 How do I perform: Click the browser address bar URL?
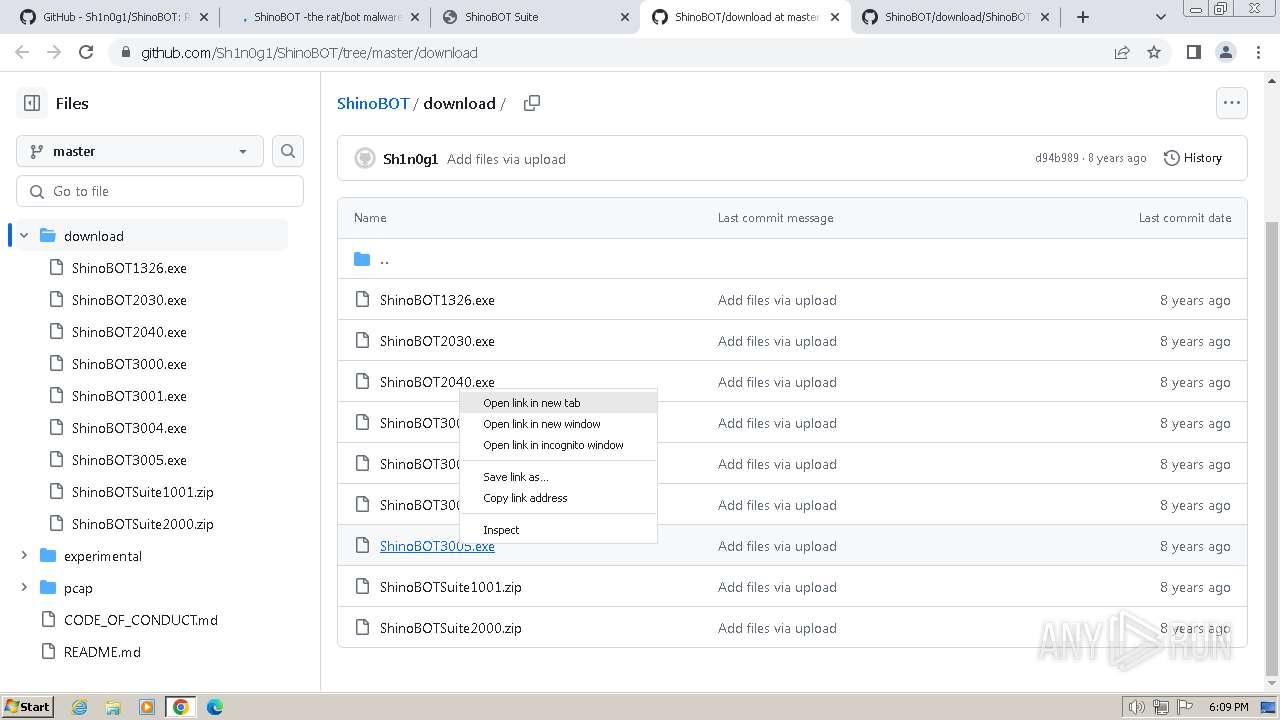pyautogui.click(x=309, y=53)
